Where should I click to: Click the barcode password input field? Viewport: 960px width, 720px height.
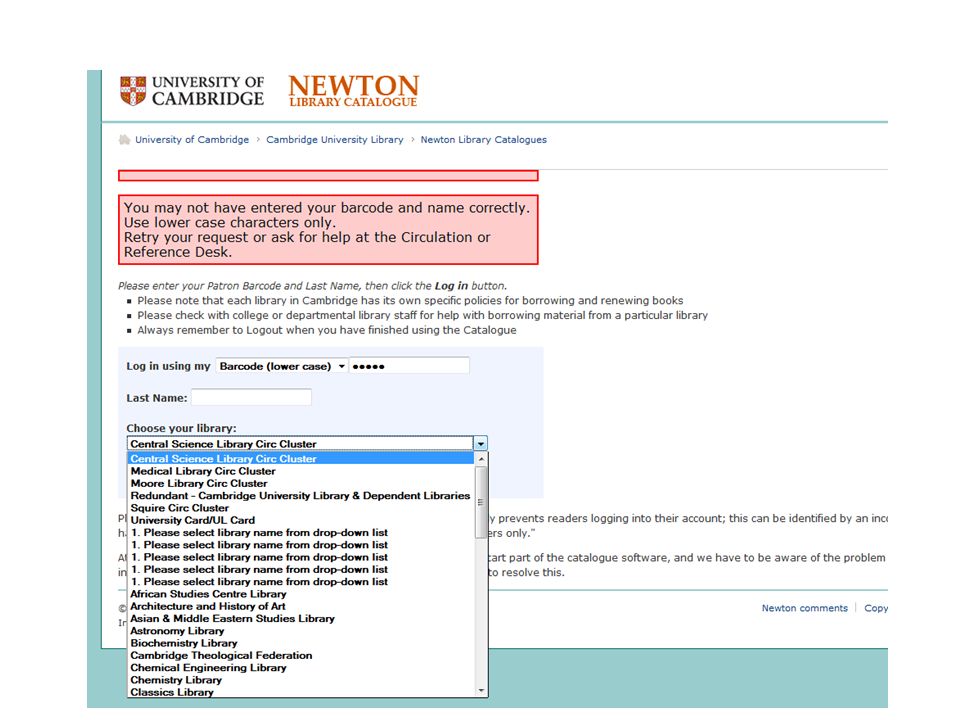pos(409,366)
